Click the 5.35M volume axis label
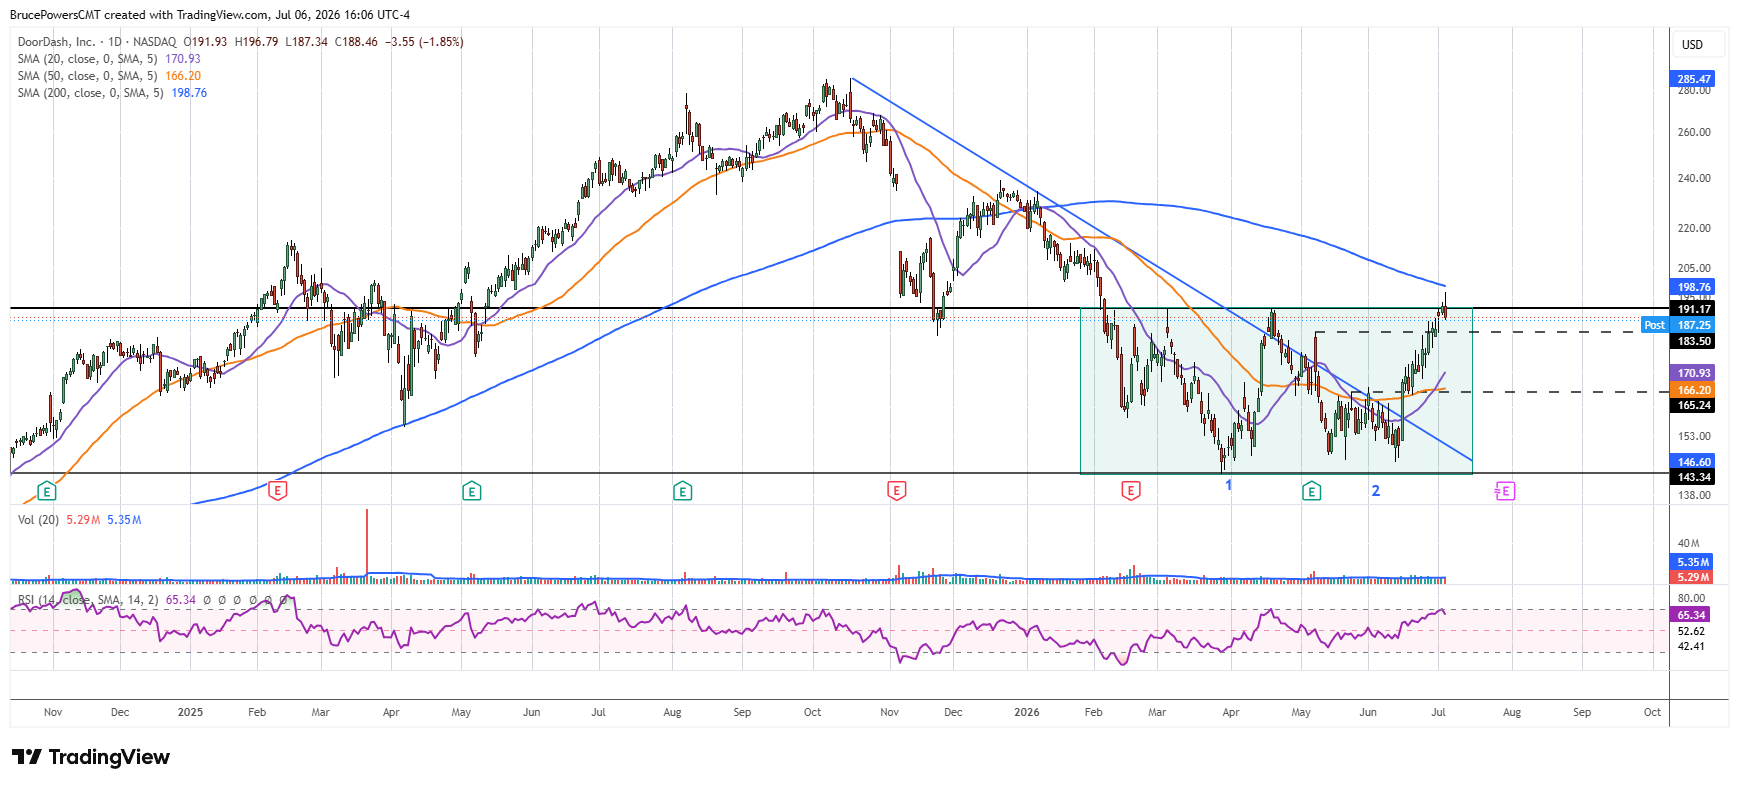This screenshot has width=1739, height=787. point(1693,562)
